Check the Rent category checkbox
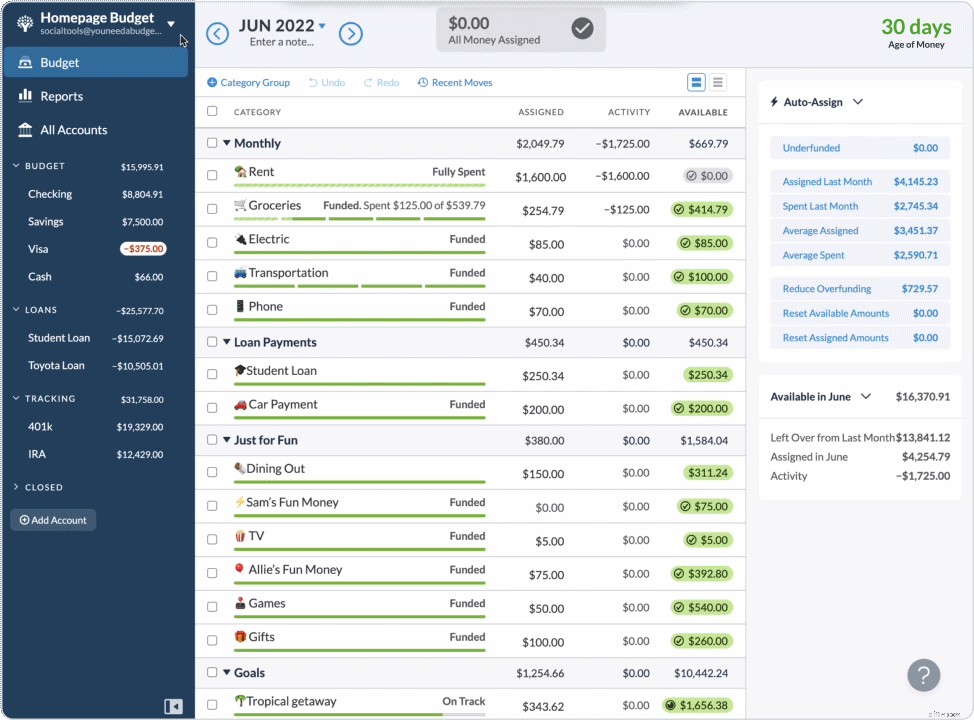This screenshot has width=974, height=720. point(212,175)
